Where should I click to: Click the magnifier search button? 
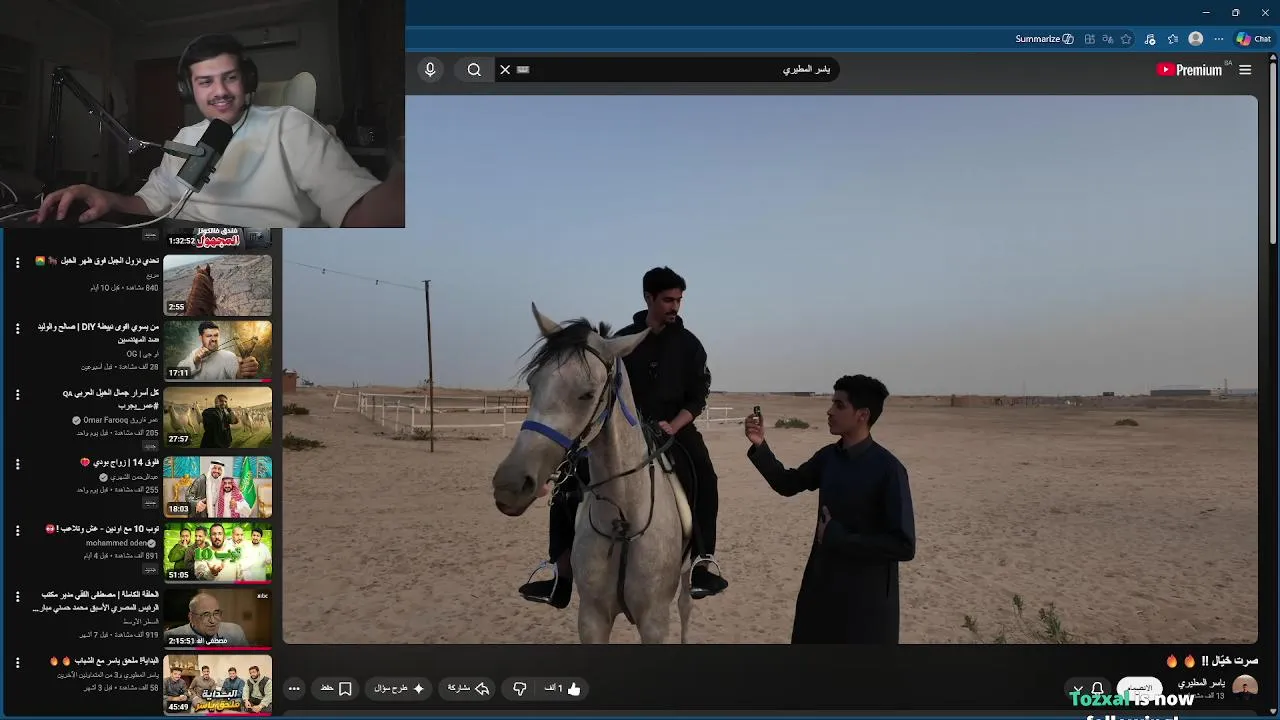pyautogui.click(x=474, y=69)
